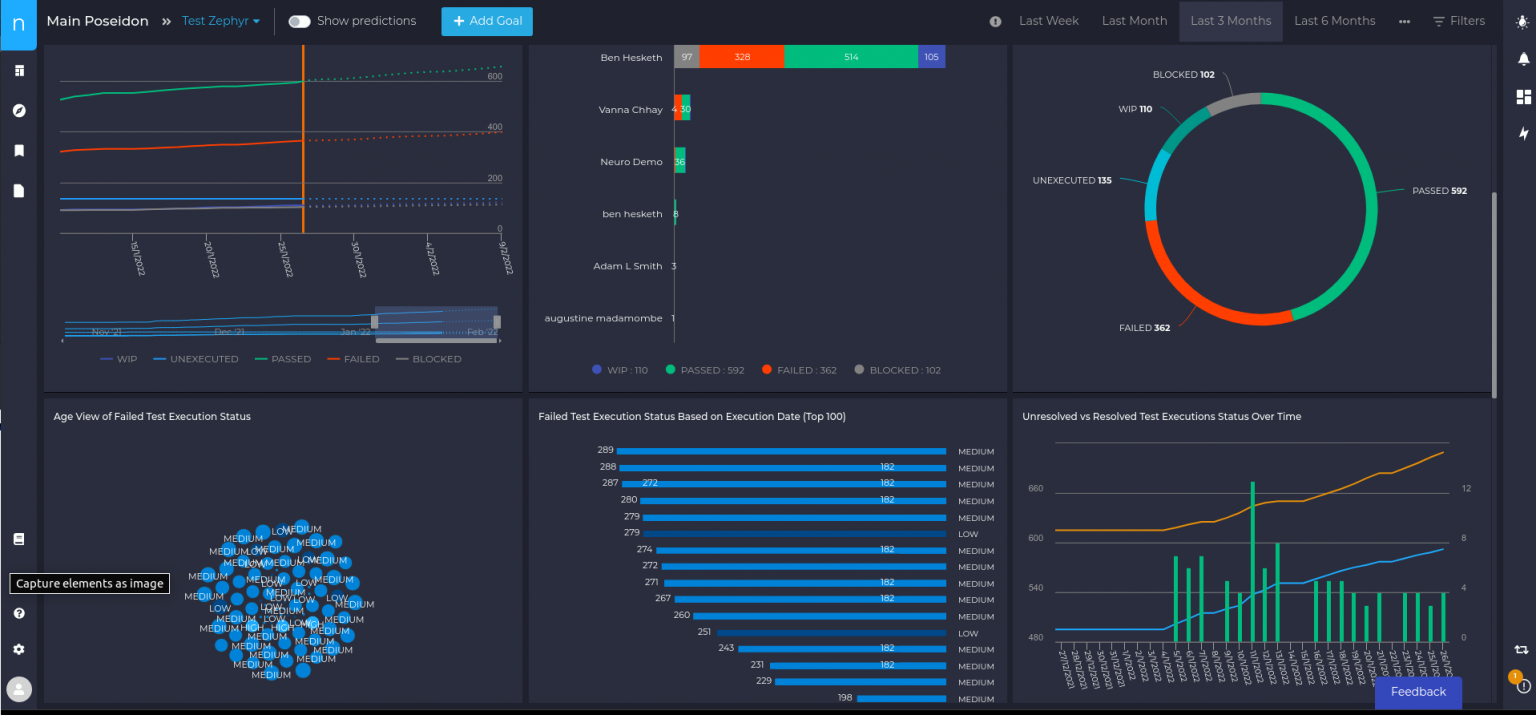Open the dashboards panel icon in left sidebar
The width and height of the screenshot is (1536, 715).
[18, 70]
